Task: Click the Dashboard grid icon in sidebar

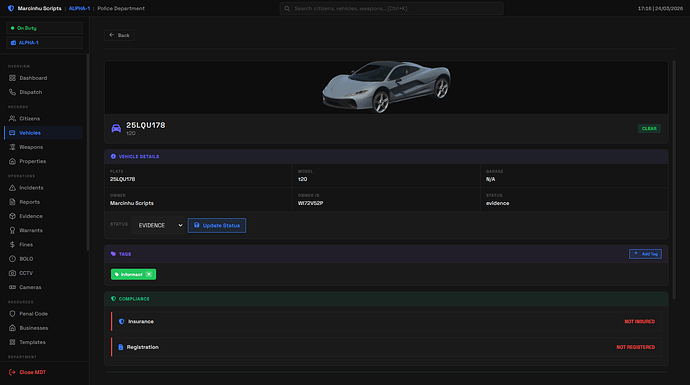Action: coord(12,78)
